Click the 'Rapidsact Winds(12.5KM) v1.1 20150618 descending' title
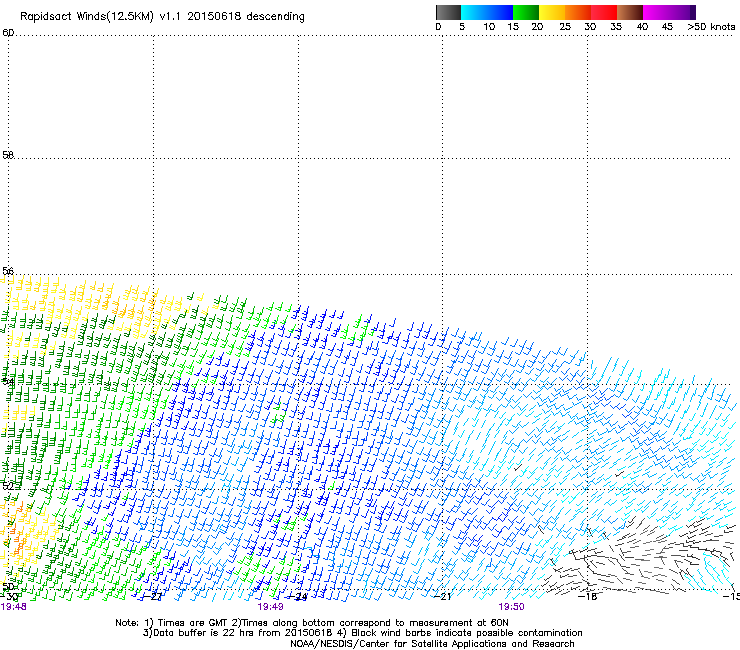The height and width of the screenshot is (650, 740). pyautogui.click(x=162, y=17)
